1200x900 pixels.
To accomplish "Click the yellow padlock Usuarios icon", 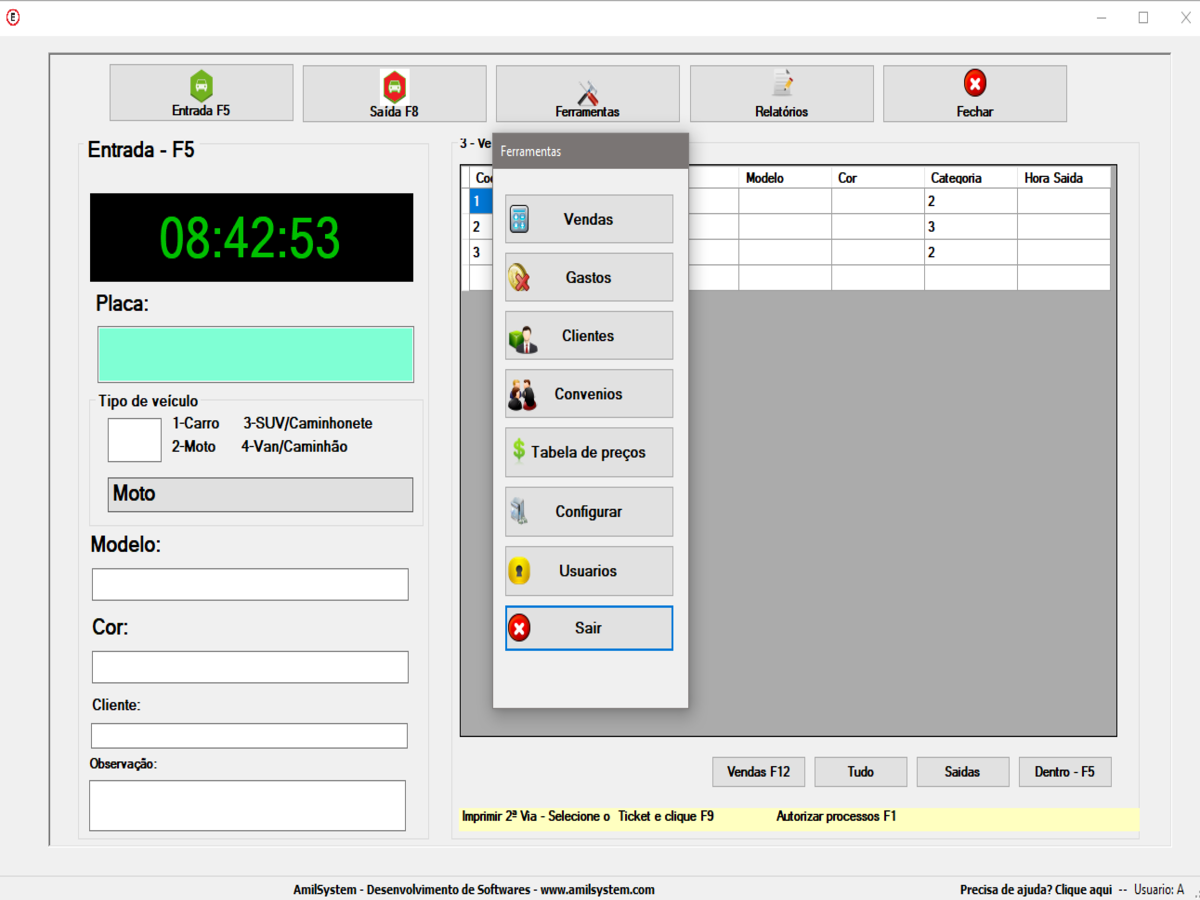I will pos(519,571).
